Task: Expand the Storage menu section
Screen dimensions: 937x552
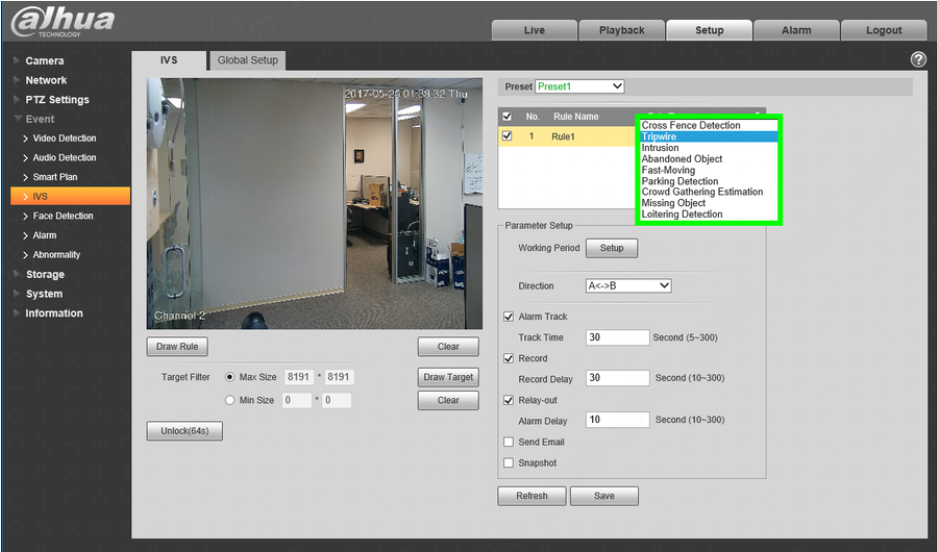Action: [45, 274]
